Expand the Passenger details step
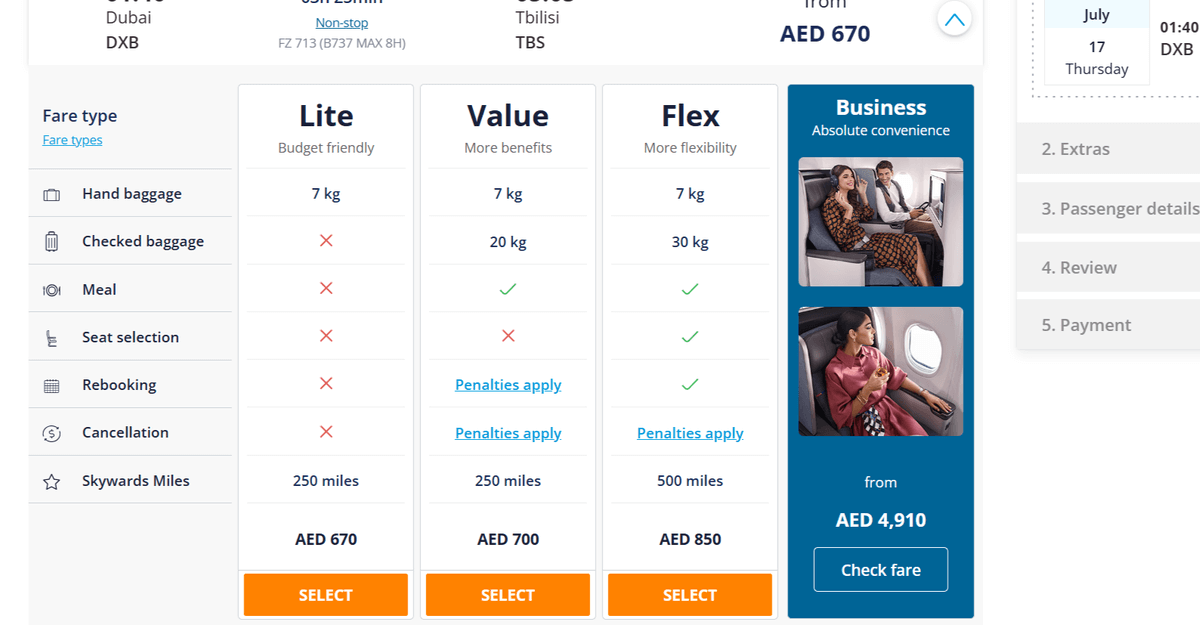Screen dimensions: 1200x625 coord(1108,209)
